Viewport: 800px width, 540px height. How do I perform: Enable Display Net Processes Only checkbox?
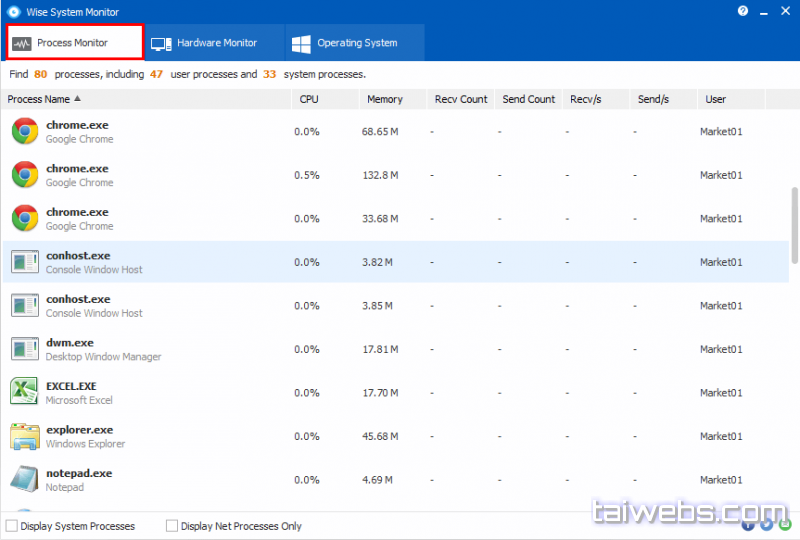click(172, 526)
